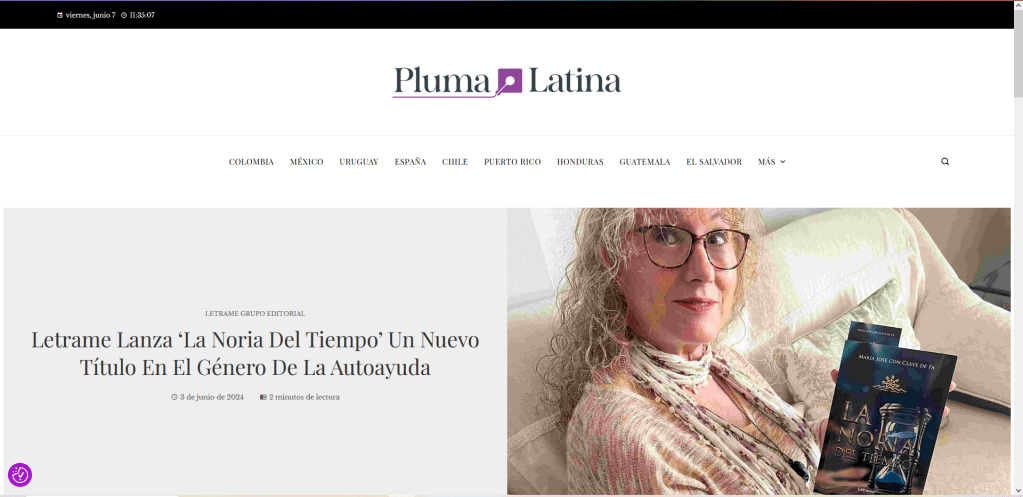Open the EL SALVADOR section
Viewport: 1023px width, 497px height.
pos(714,162)
